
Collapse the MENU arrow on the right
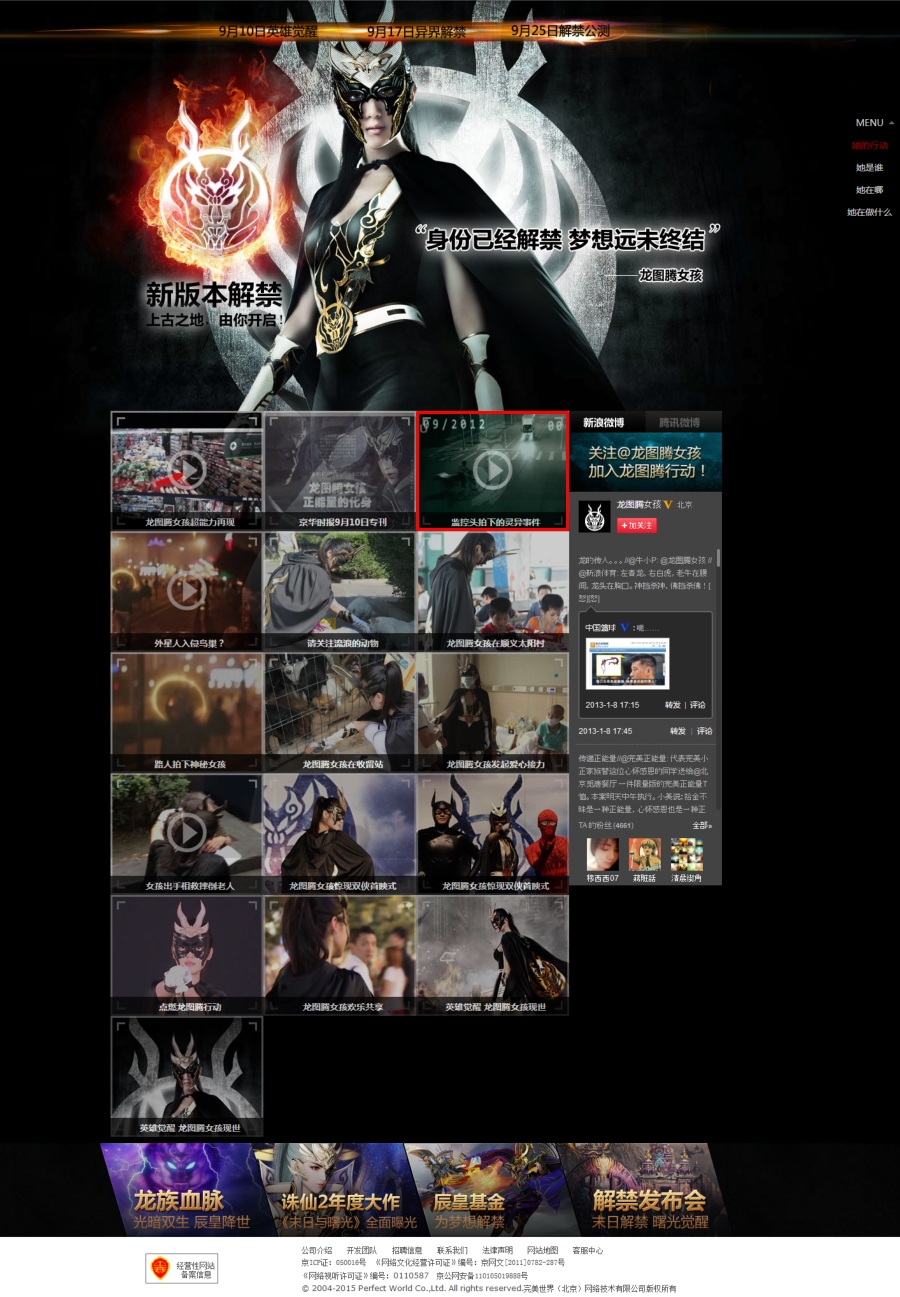892,123
